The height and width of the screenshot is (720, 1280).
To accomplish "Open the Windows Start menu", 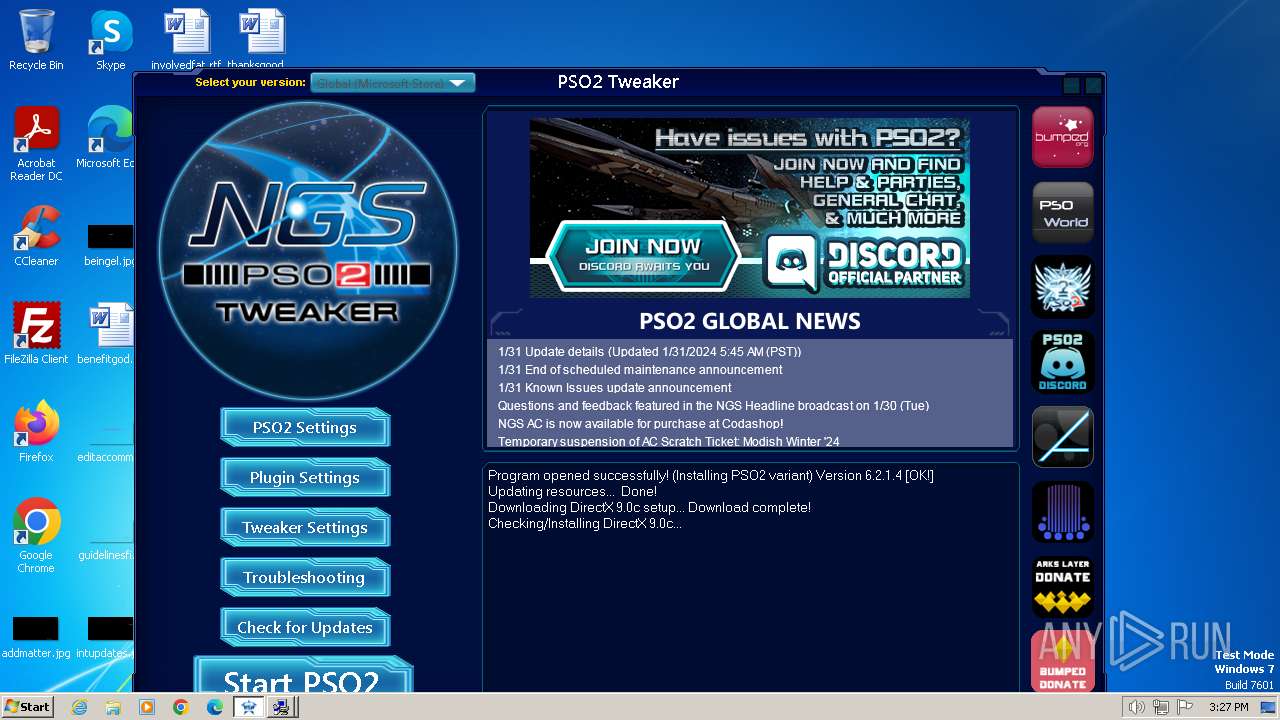I will [x=28, y=707].
